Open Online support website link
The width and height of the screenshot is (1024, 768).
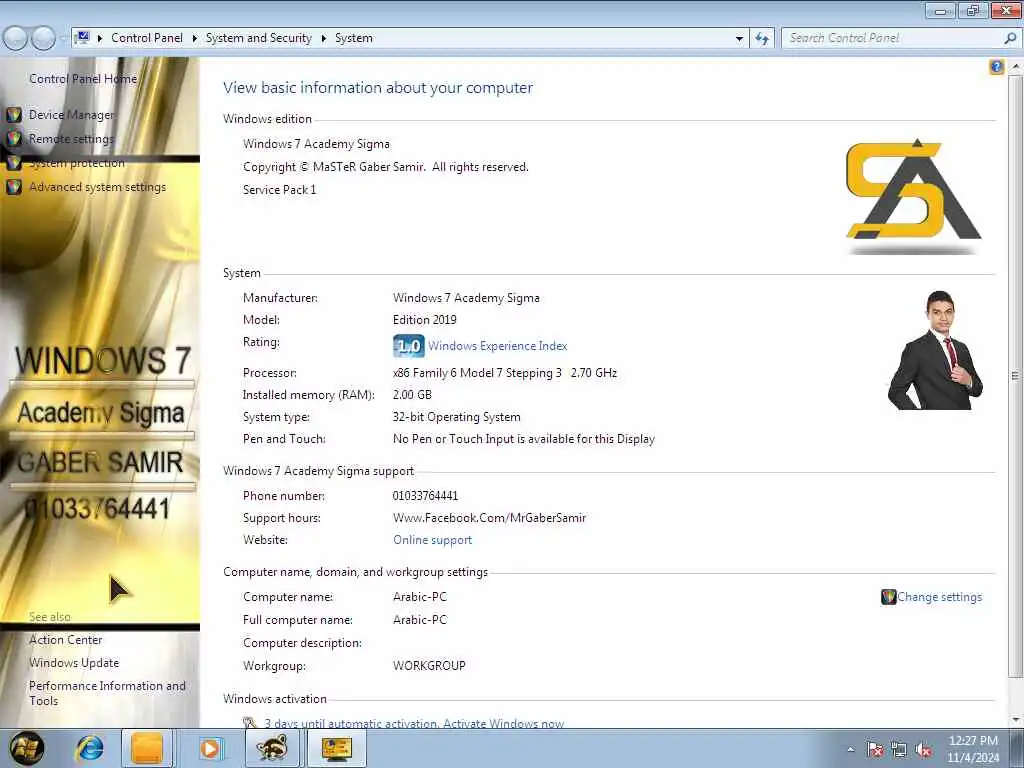coord(432,540)
